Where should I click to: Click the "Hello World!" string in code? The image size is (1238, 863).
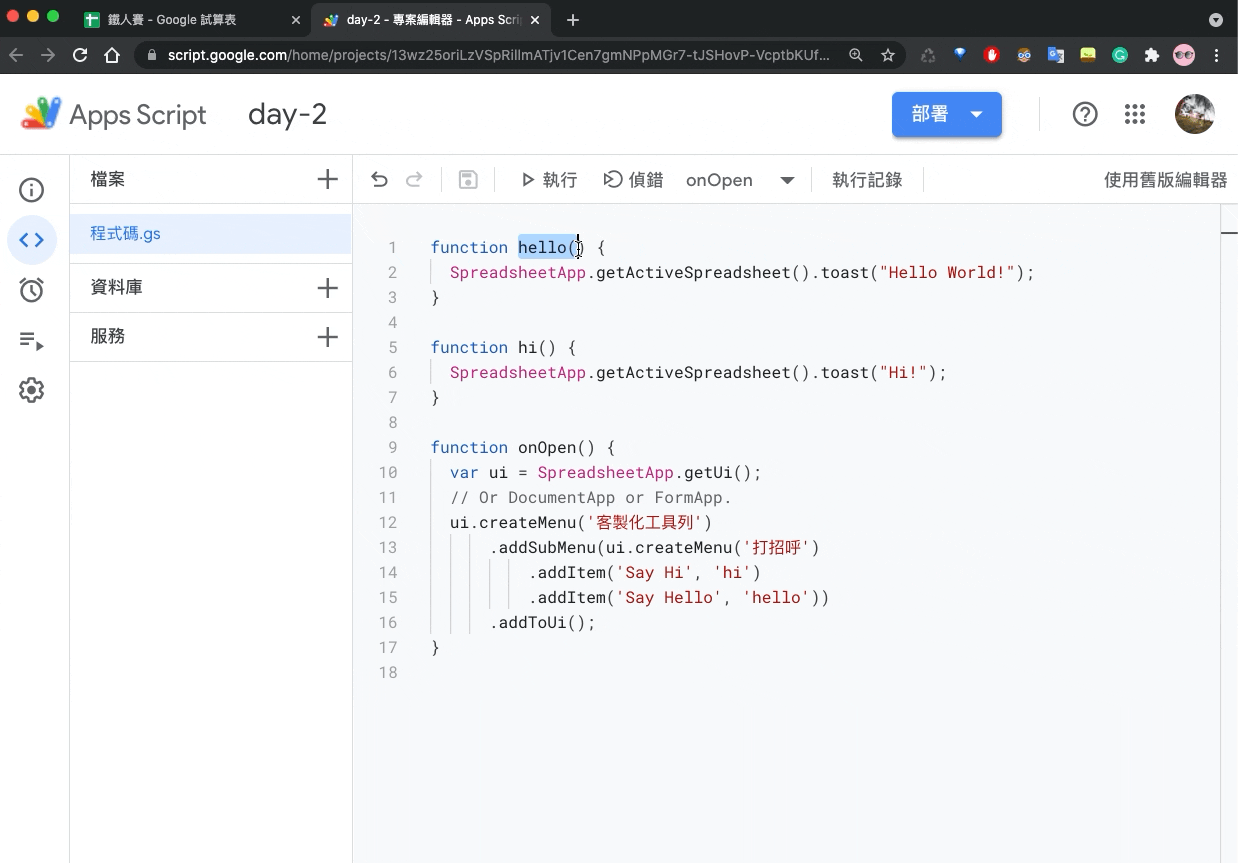[x=947, y=272]
